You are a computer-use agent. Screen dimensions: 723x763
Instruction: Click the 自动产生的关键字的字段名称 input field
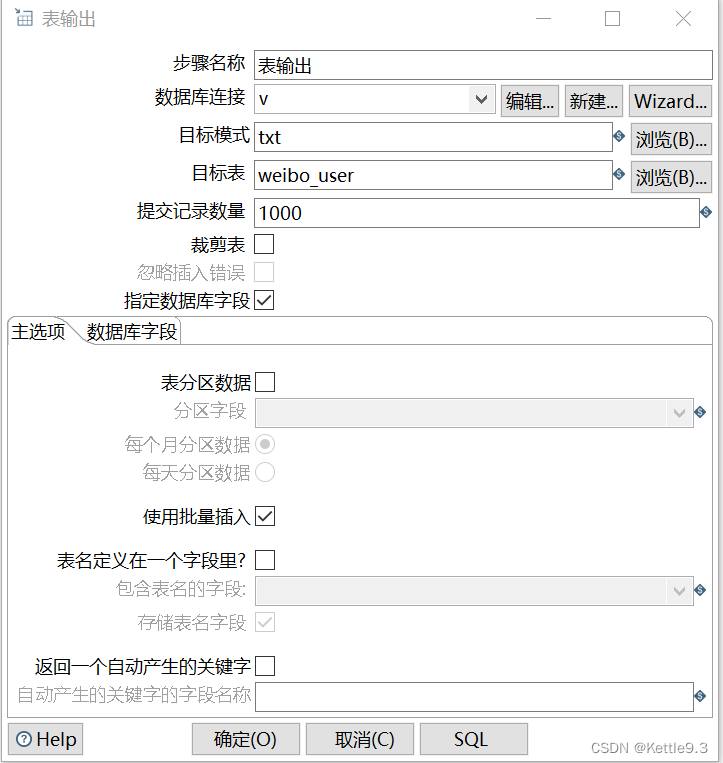474,697
